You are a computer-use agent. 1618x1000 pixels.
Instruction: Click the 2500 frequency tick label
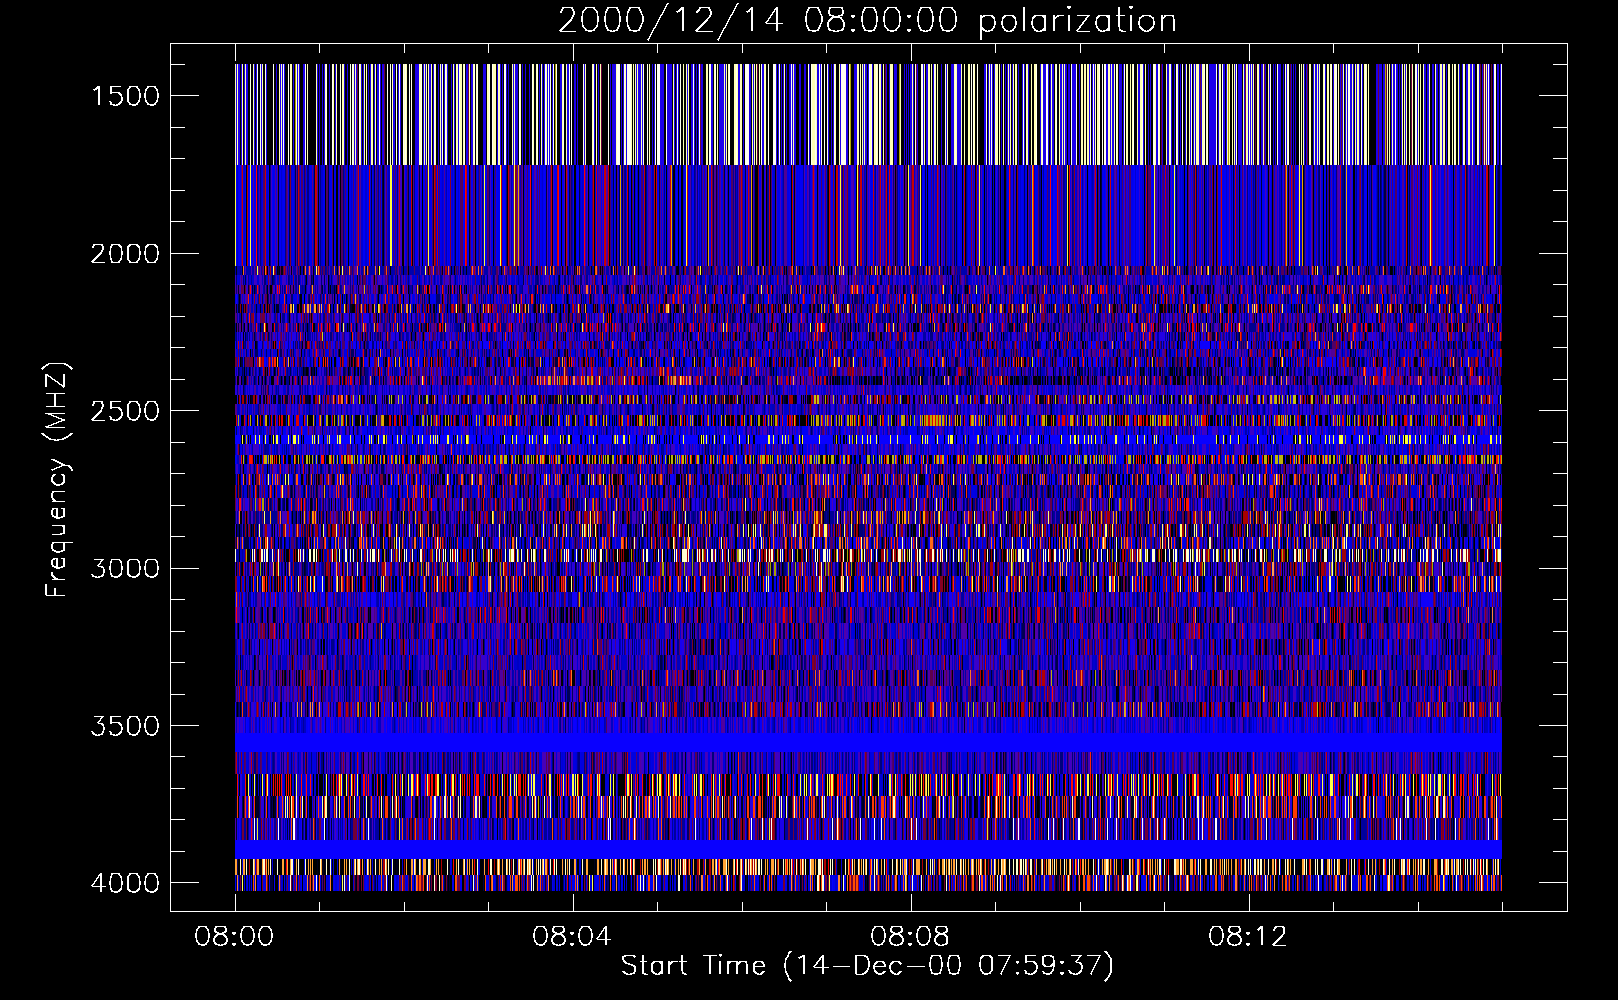125,411
